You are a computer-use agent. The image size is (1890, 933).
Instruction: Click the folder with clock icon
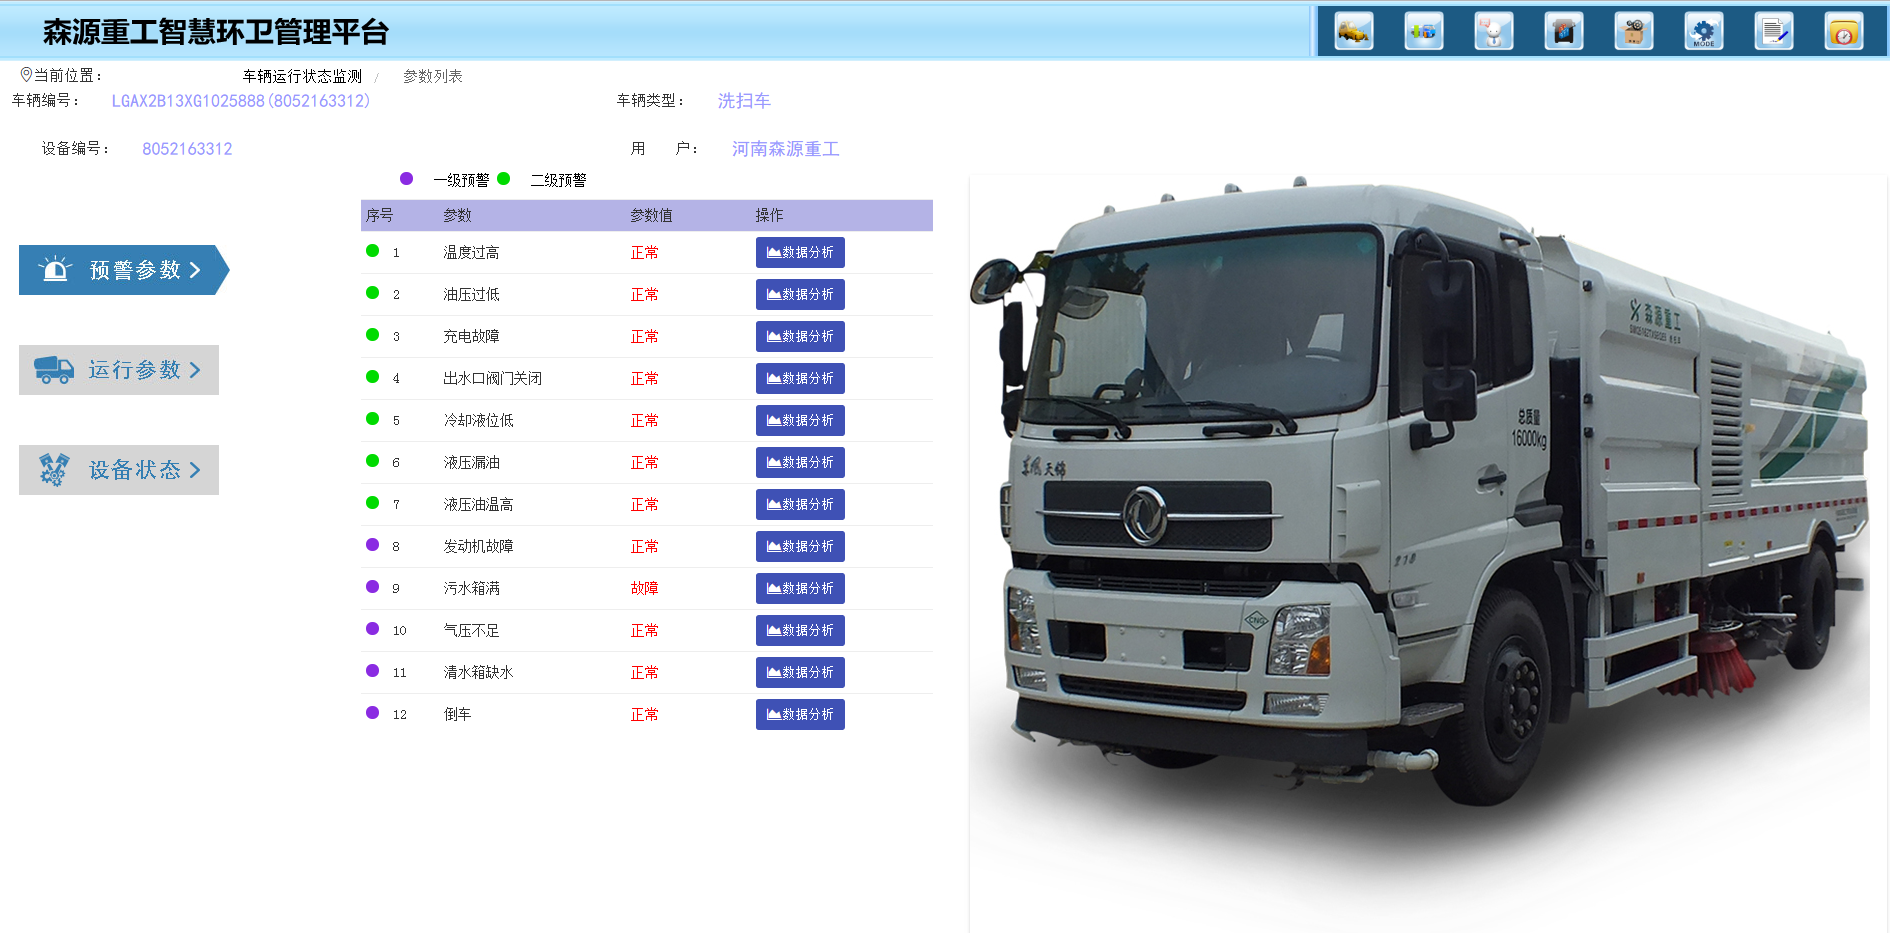[x=1843, y=32]
